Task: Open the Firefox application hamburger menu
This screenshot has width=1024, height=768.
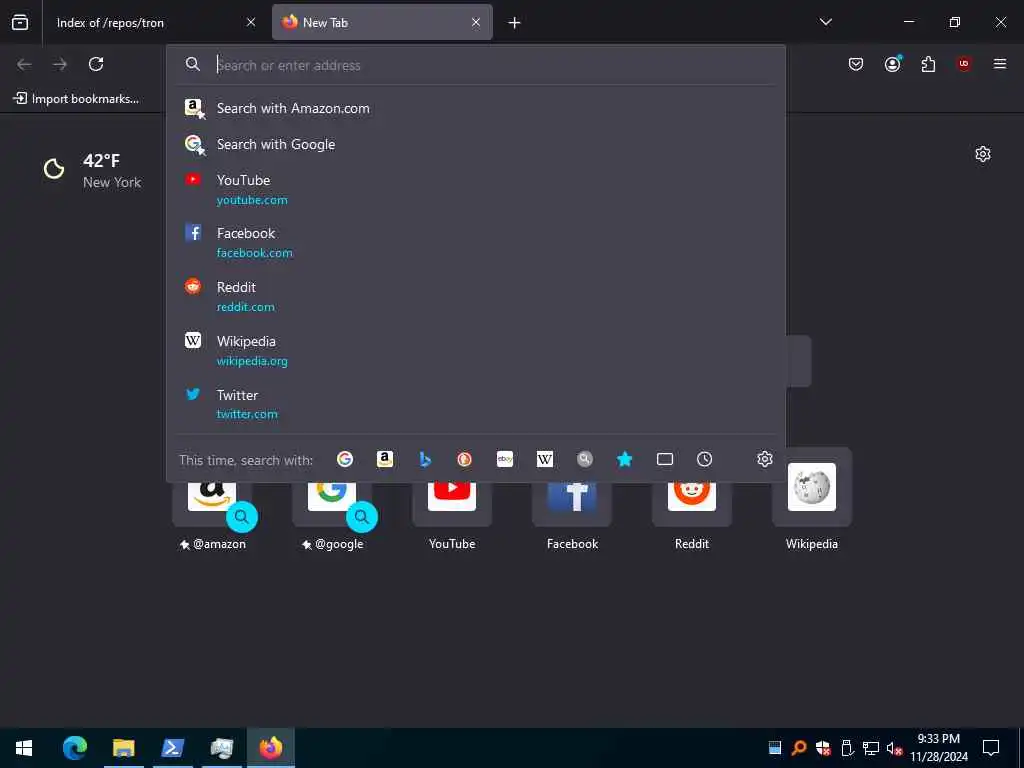Action: pyautogui.click(x=1000, y=64)
